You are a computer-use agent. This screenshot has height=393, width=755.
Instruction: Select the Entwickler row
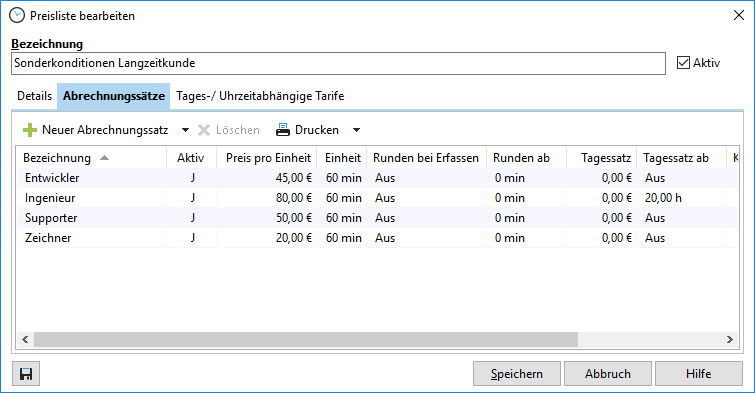(x=377, y=178)
